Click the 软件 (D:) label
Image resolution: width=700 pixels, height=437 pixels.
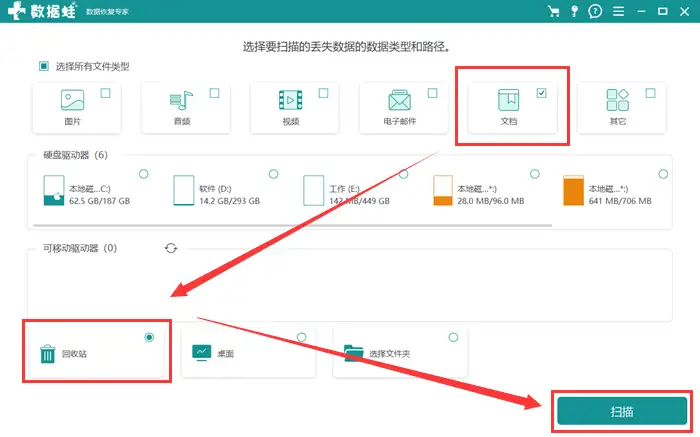(x=215, y=189)
